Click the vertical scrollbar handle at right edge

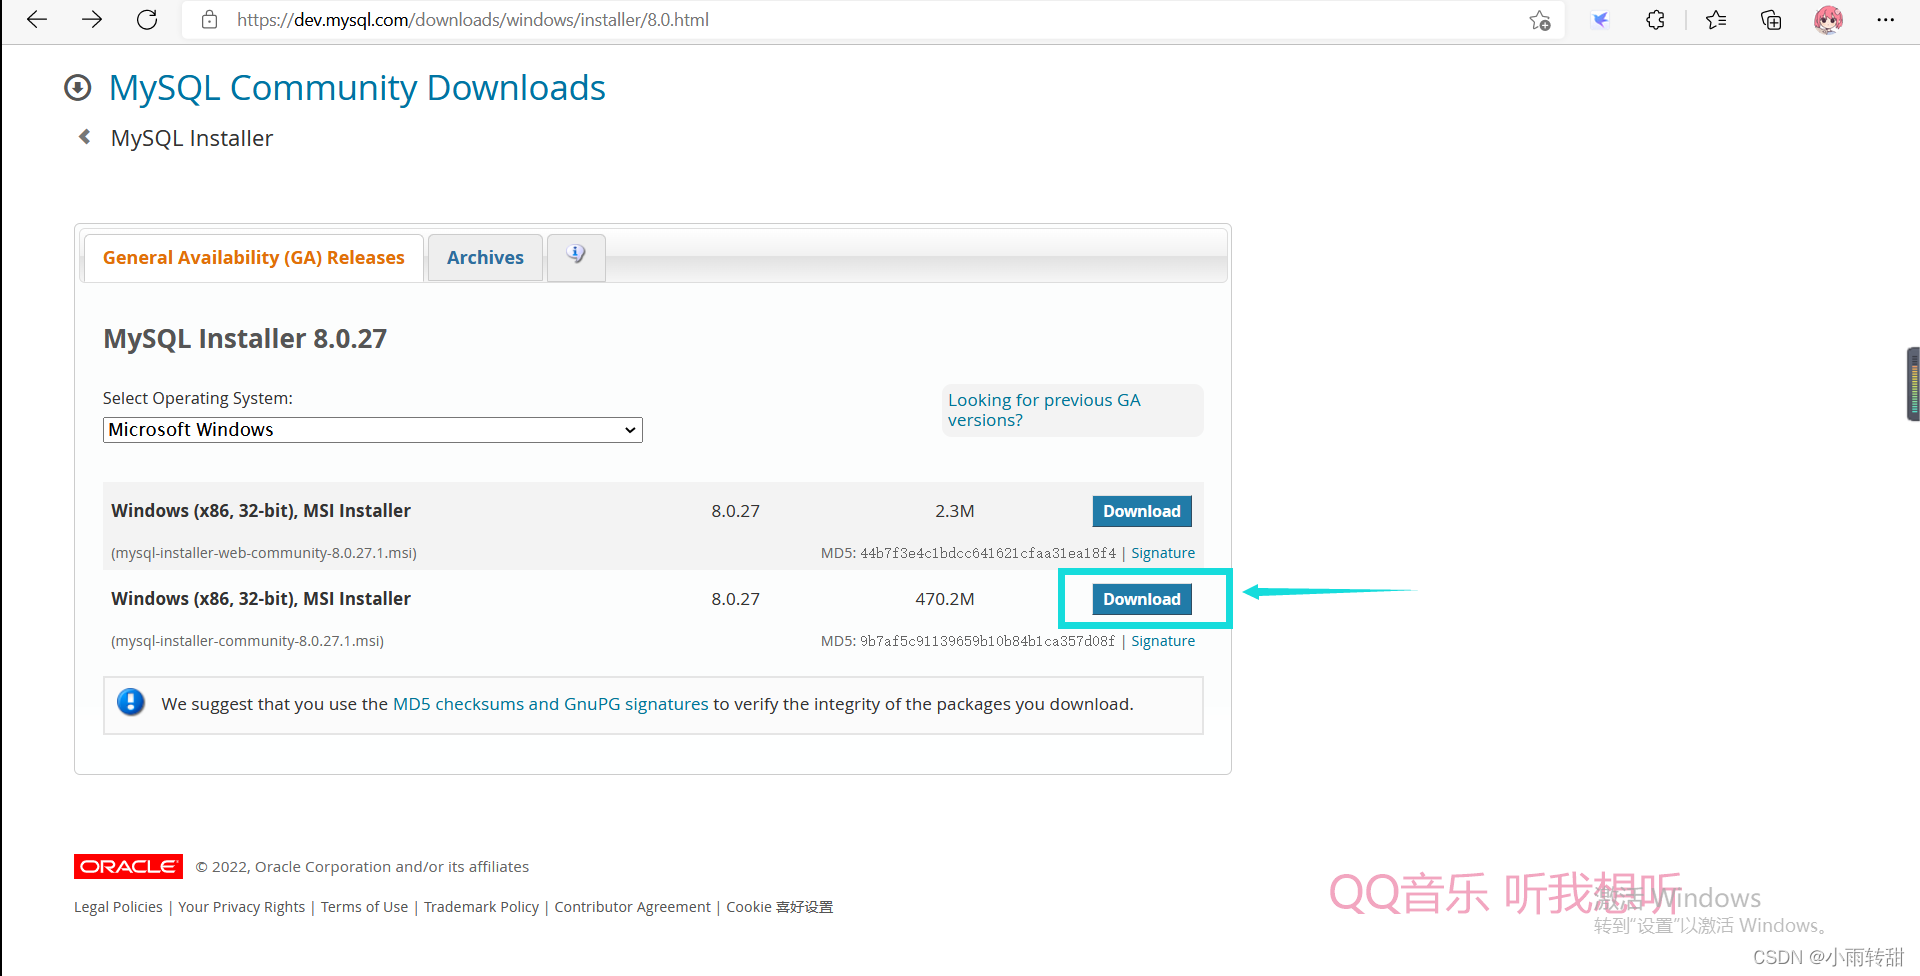point(1913,384)
